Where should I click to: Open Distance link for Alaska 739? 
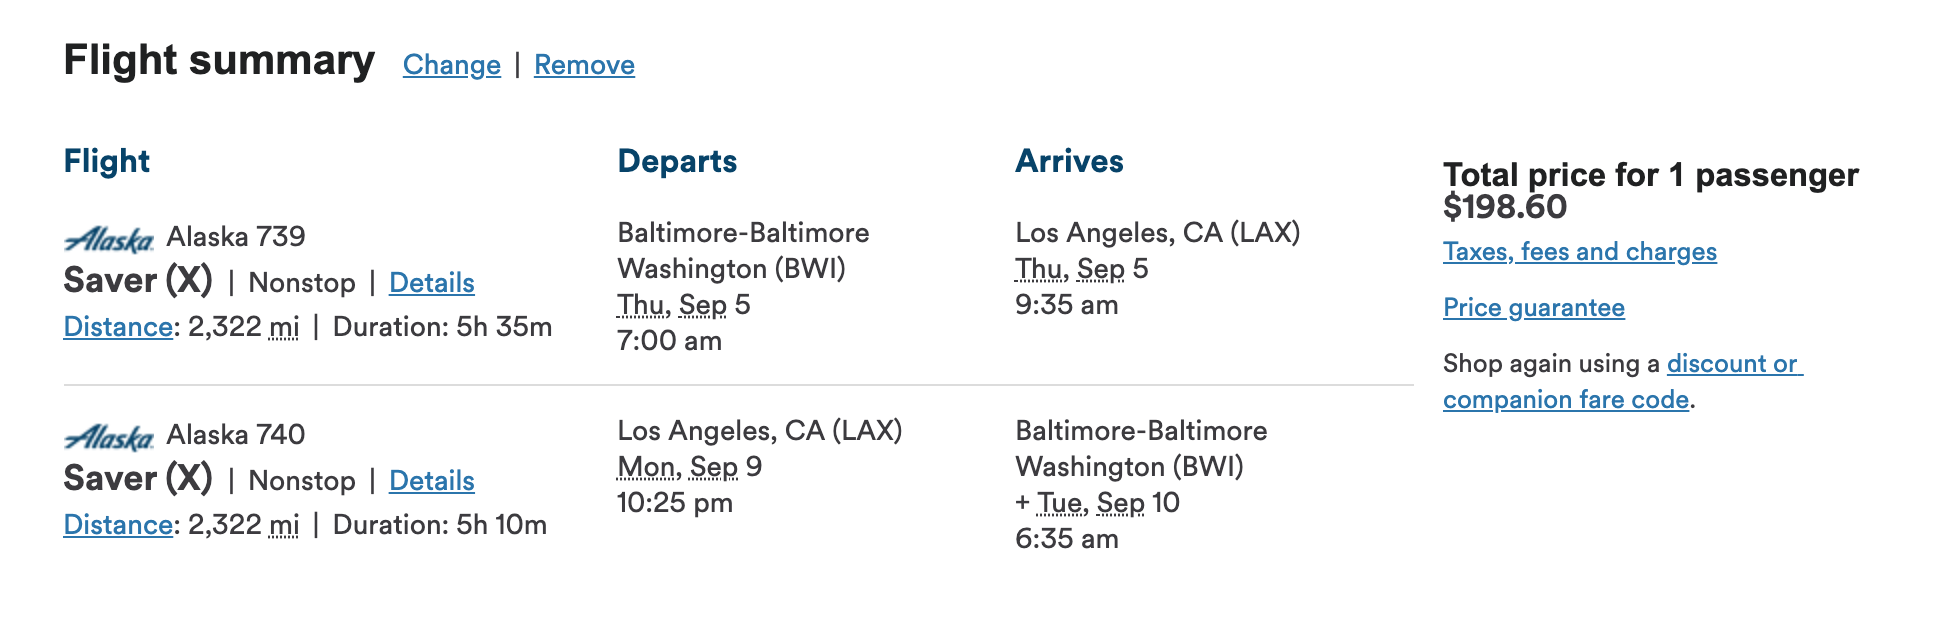(x=118, y=327)
